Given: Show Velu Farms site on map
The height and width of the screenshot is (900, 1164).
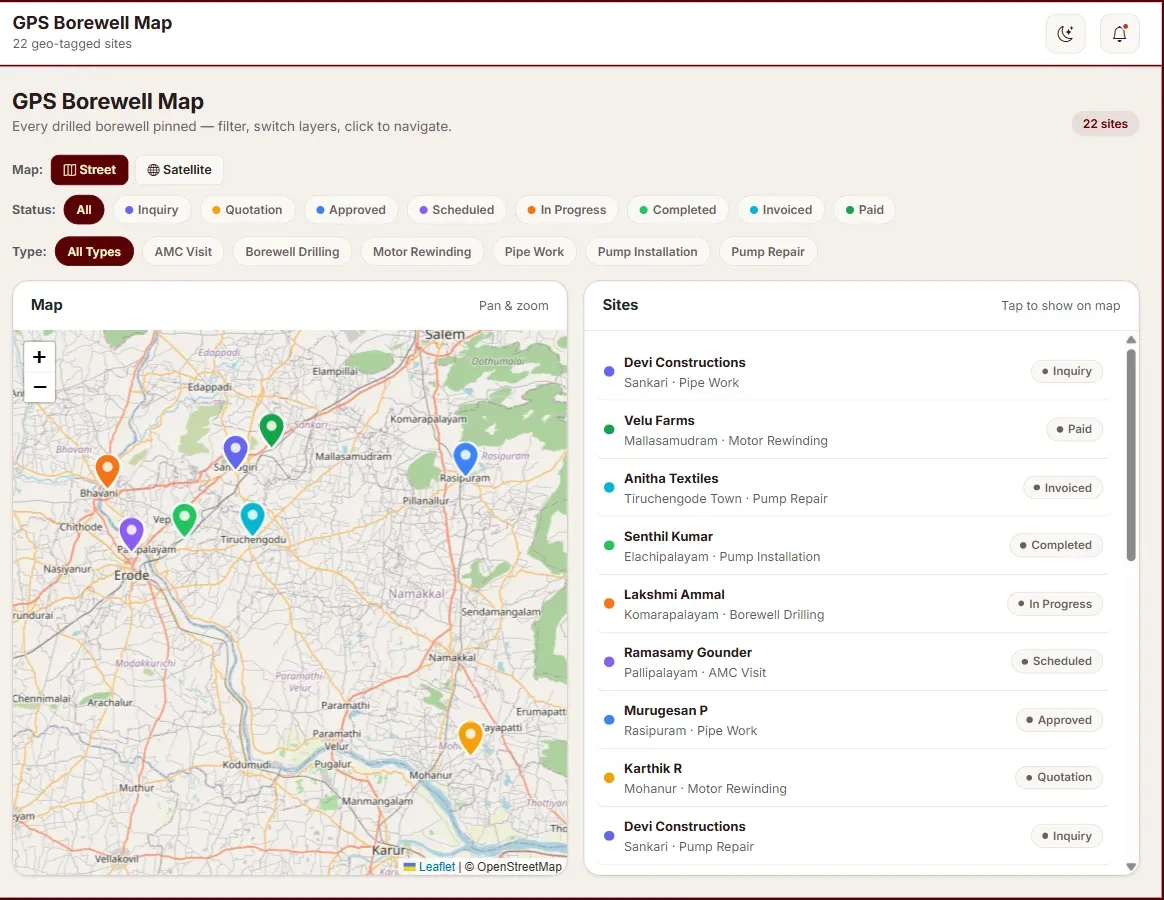Looking at the screenshot, I should click(852, 430).
